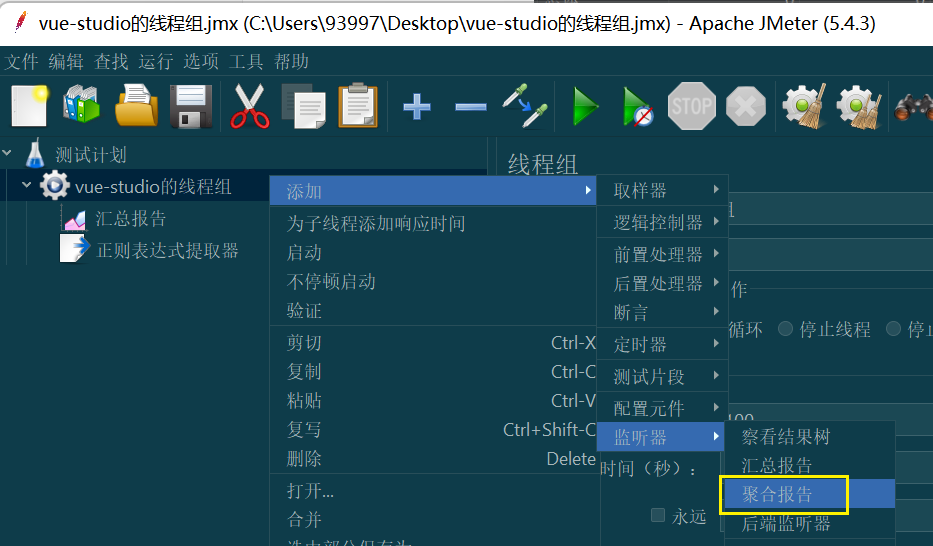Expand the 配置元件 submenu
Viewport: 933px width, 546px height.
pos(662,409)
